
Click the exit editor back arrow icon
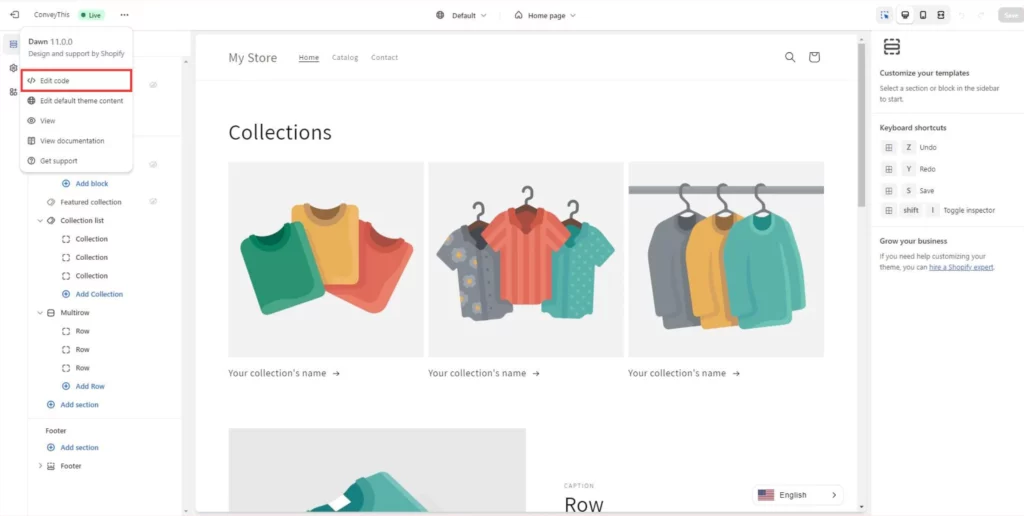click(14, 15)
